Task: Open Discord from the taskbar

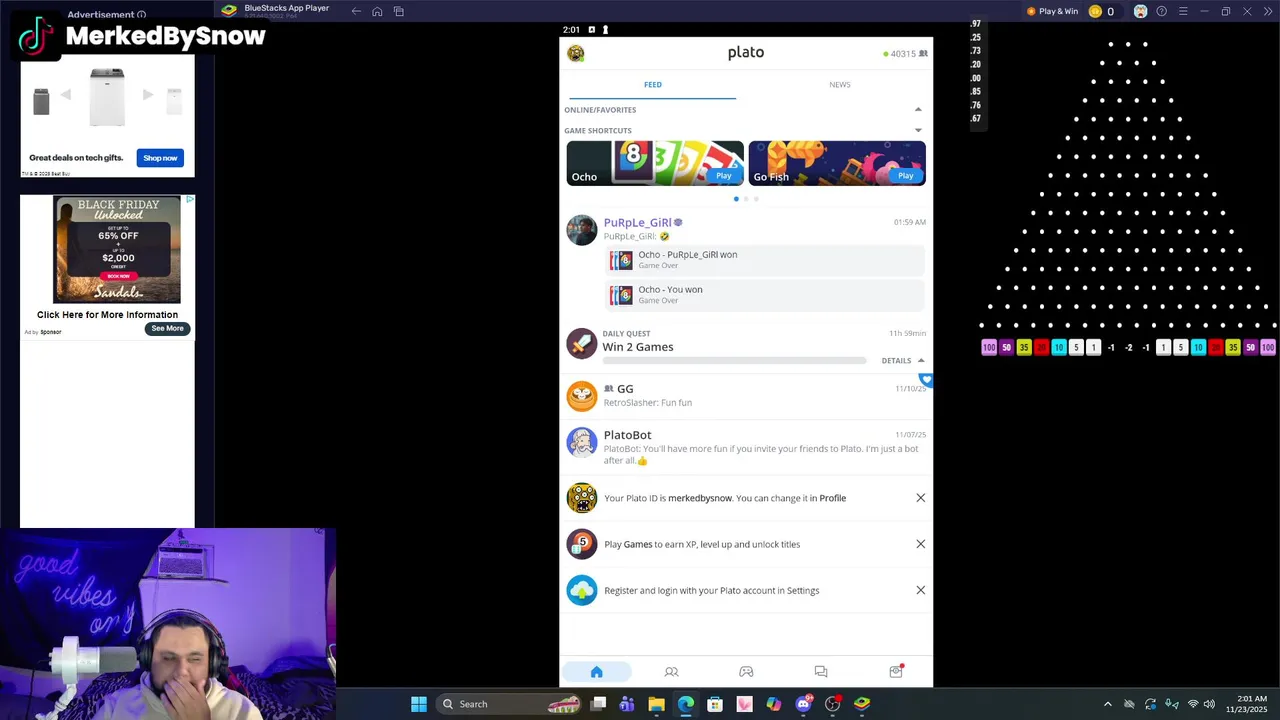Action: click(x=803, y=704)
